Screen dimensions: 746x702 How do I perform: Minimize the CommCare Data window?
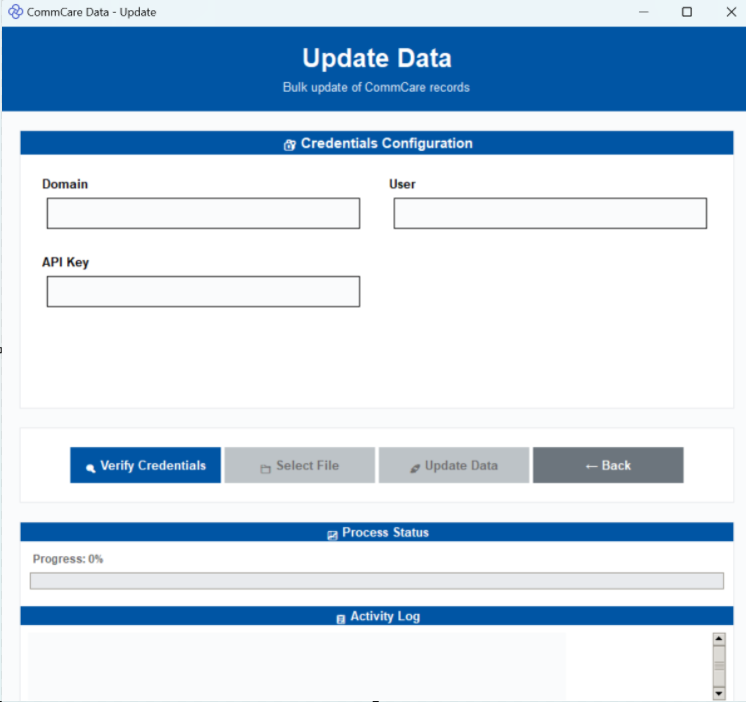pos(644,12)
